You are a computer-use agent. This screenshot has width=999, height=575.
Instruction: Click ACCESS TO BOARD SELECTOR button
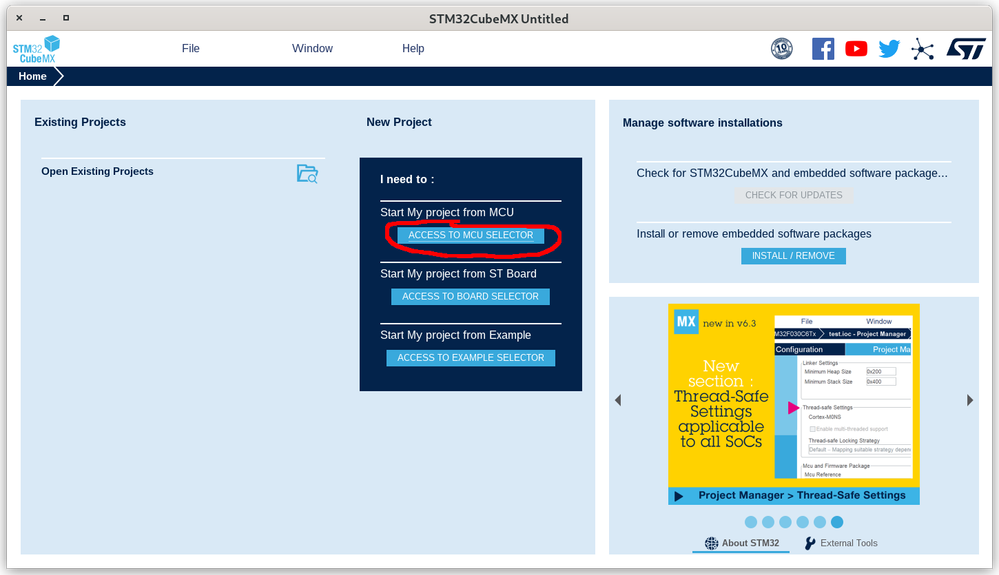point(470,297)
